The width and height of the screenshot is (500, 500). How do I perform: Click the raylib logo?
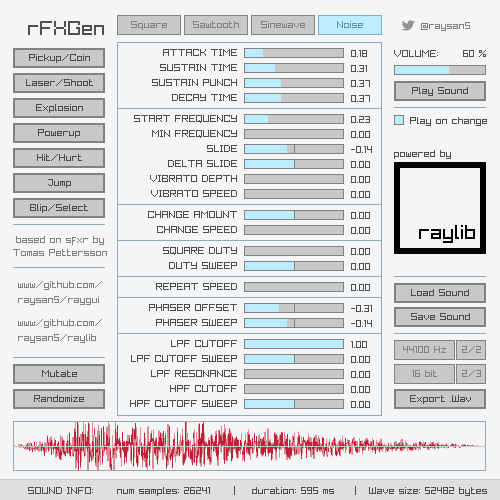point(440,208)
